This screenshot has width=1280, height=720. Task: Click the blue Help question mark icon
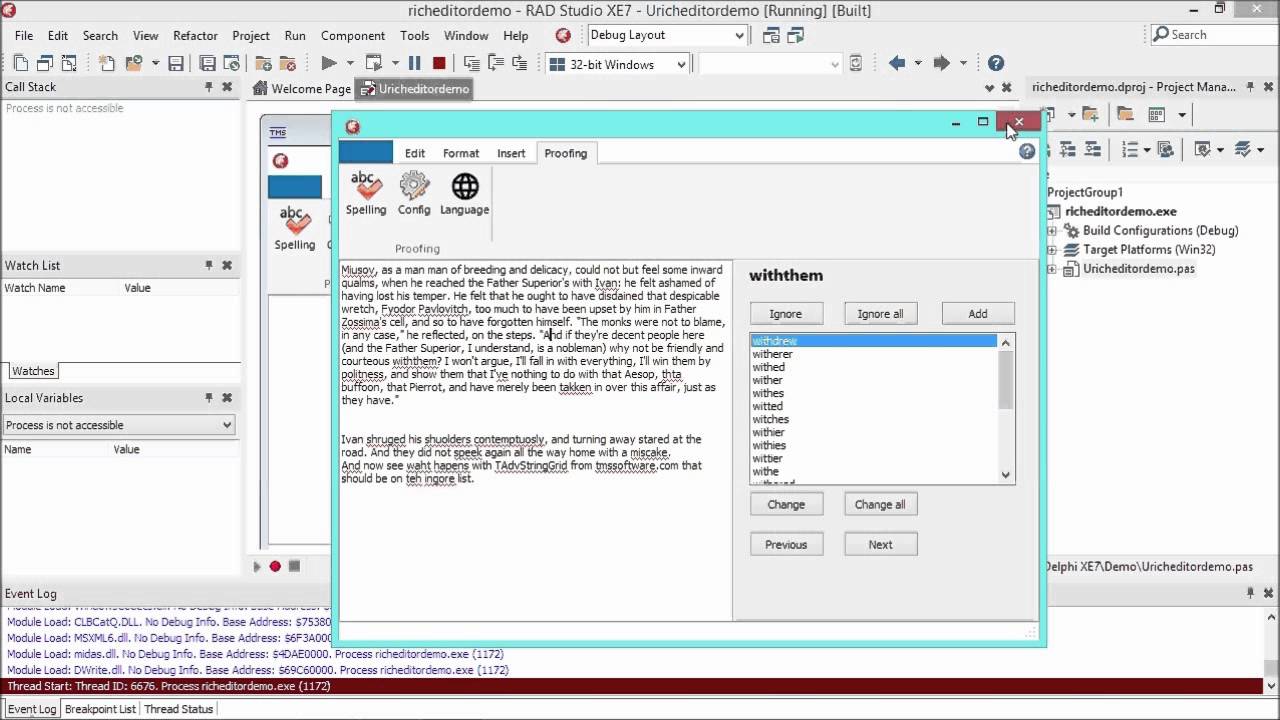click(995, 63)
